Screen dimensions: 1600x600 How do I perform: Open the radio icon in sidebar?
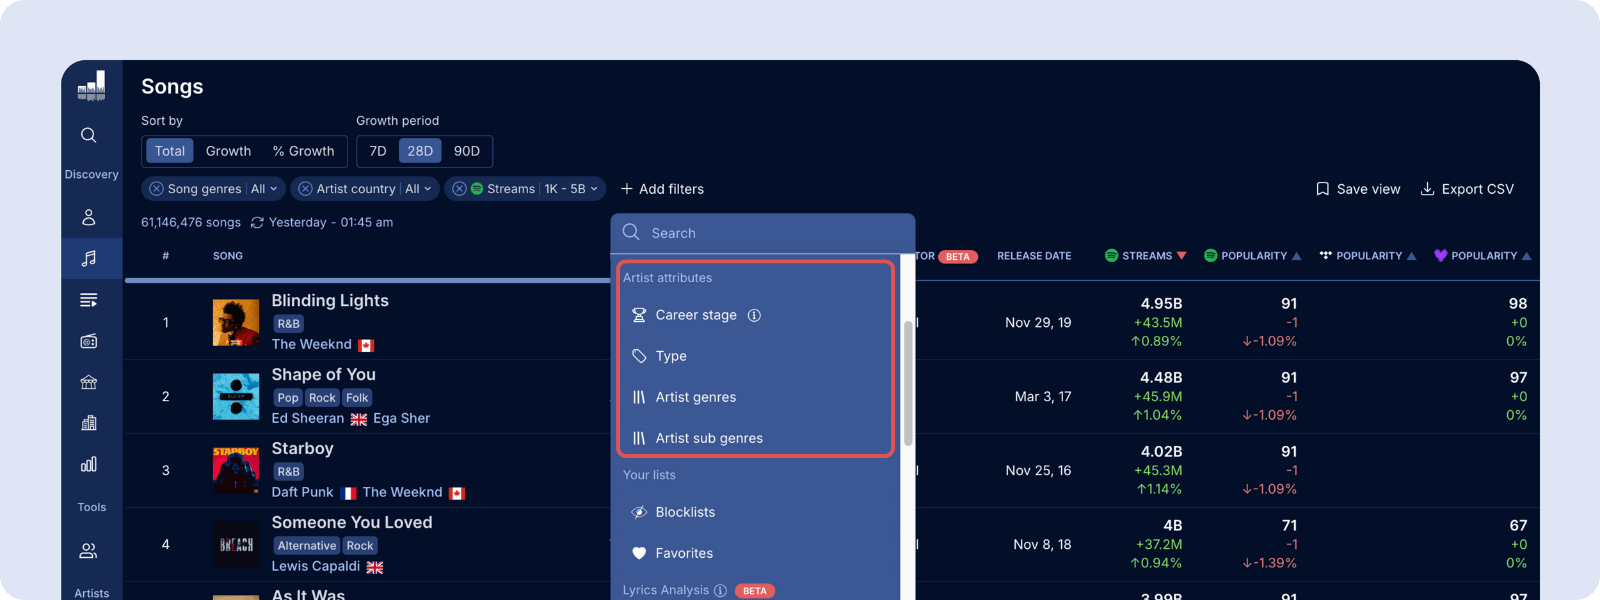click(89, 341)
